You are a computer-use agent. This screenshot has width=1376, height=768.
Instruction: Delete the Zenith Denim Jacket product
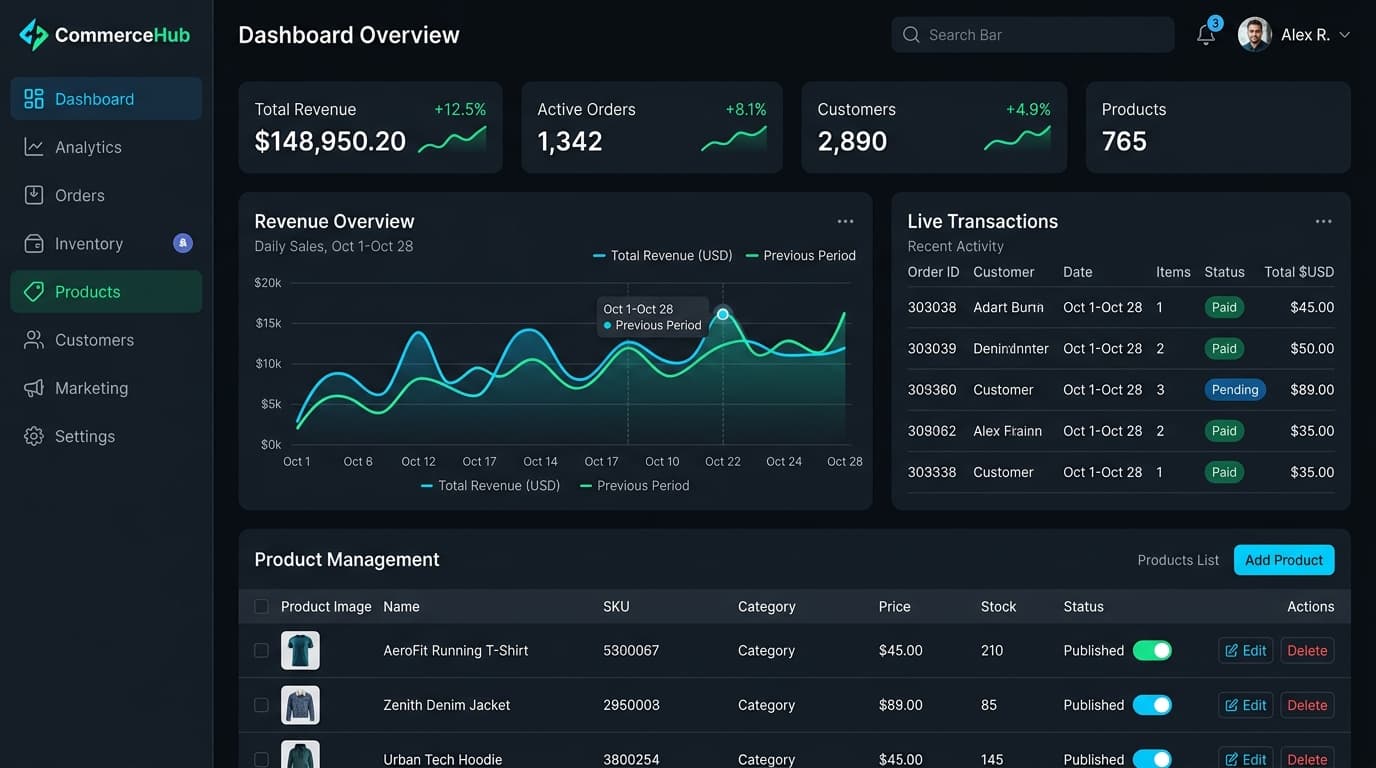click(x=1307, y=705)
